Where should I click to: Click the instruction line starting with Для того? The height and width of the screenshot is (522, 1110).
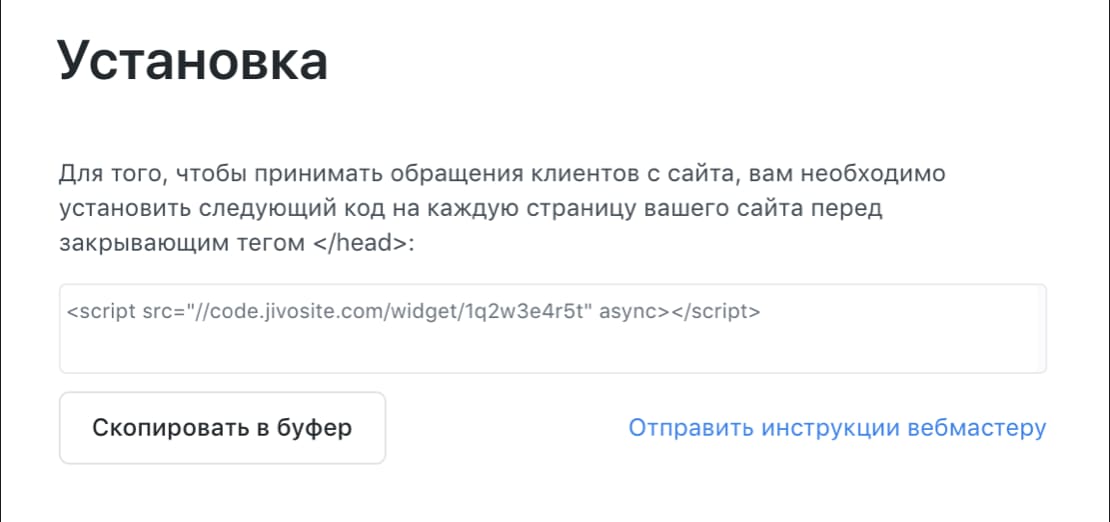click(x=502, y=174)
